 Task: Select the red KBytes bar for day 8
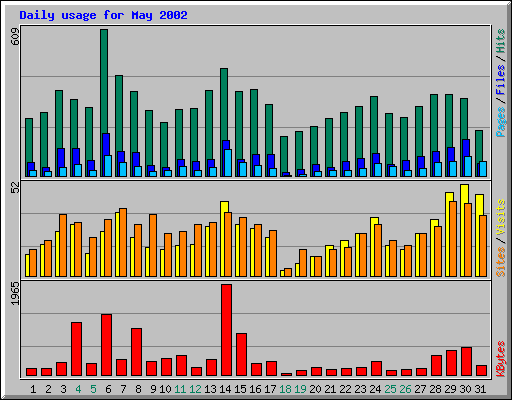[x=136, y=352]
